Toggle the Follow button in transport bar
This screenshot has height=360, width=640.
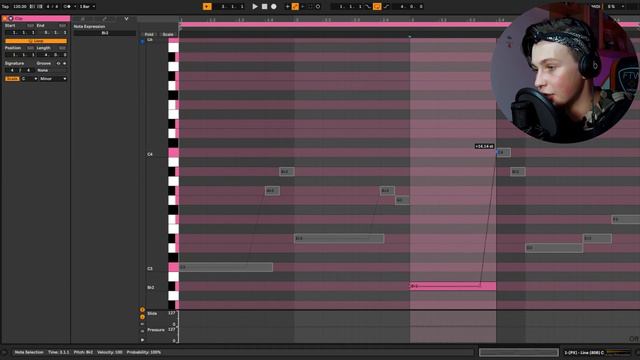point(207,7)
